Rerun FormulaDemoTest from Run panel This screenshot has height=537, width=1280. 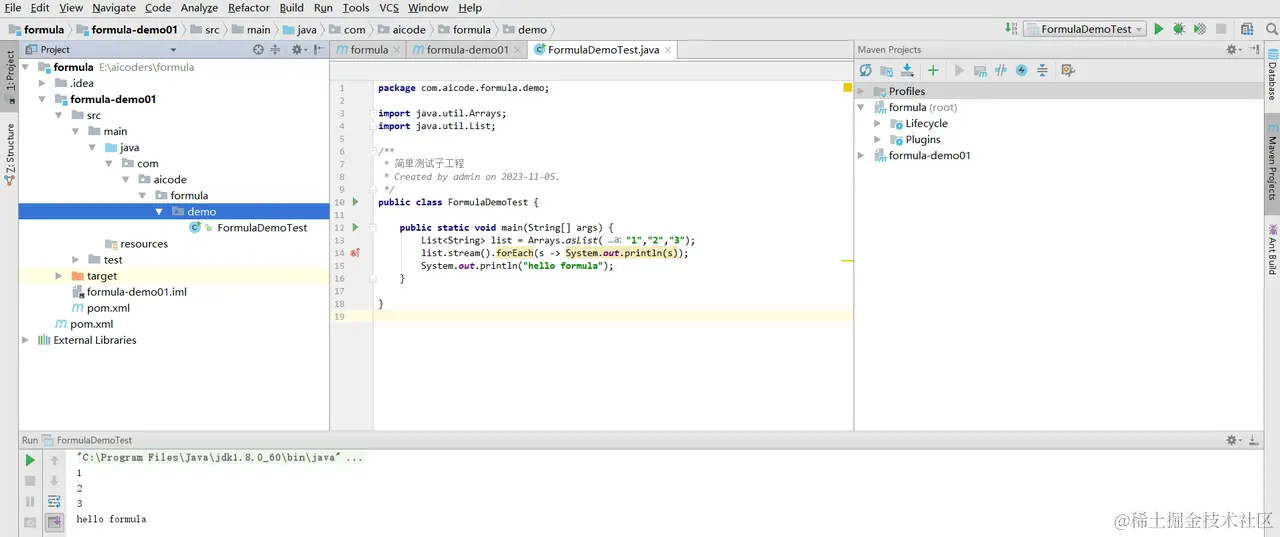(30, 461)
